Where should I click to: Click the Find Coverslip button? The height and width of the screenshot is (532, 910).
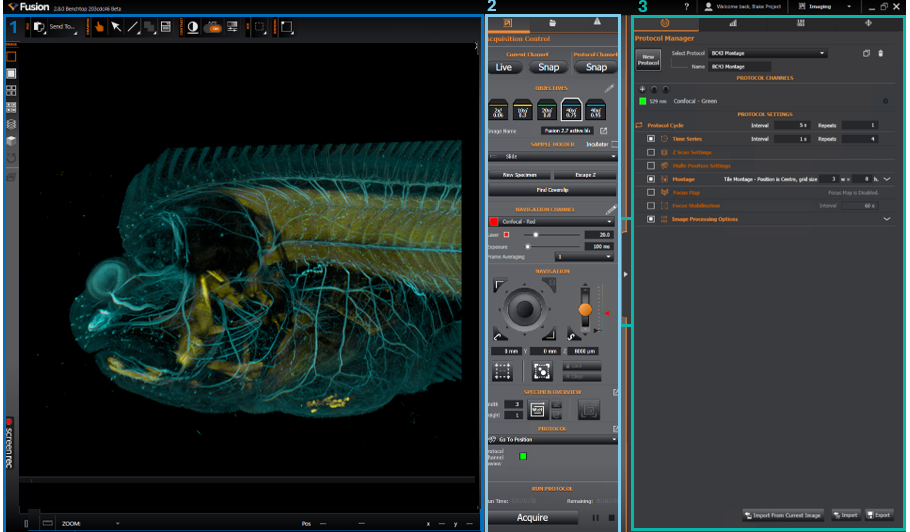tap(552, 190)
